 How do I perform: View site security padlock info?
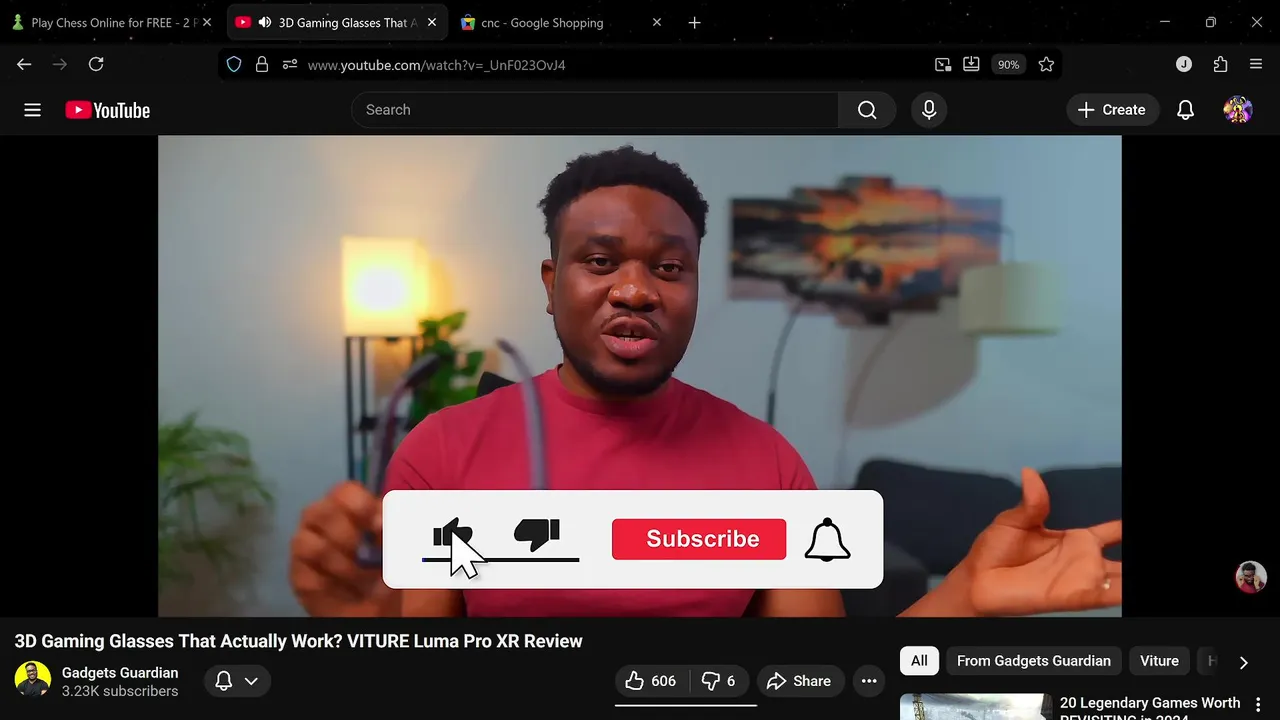[x=262, y=64]
